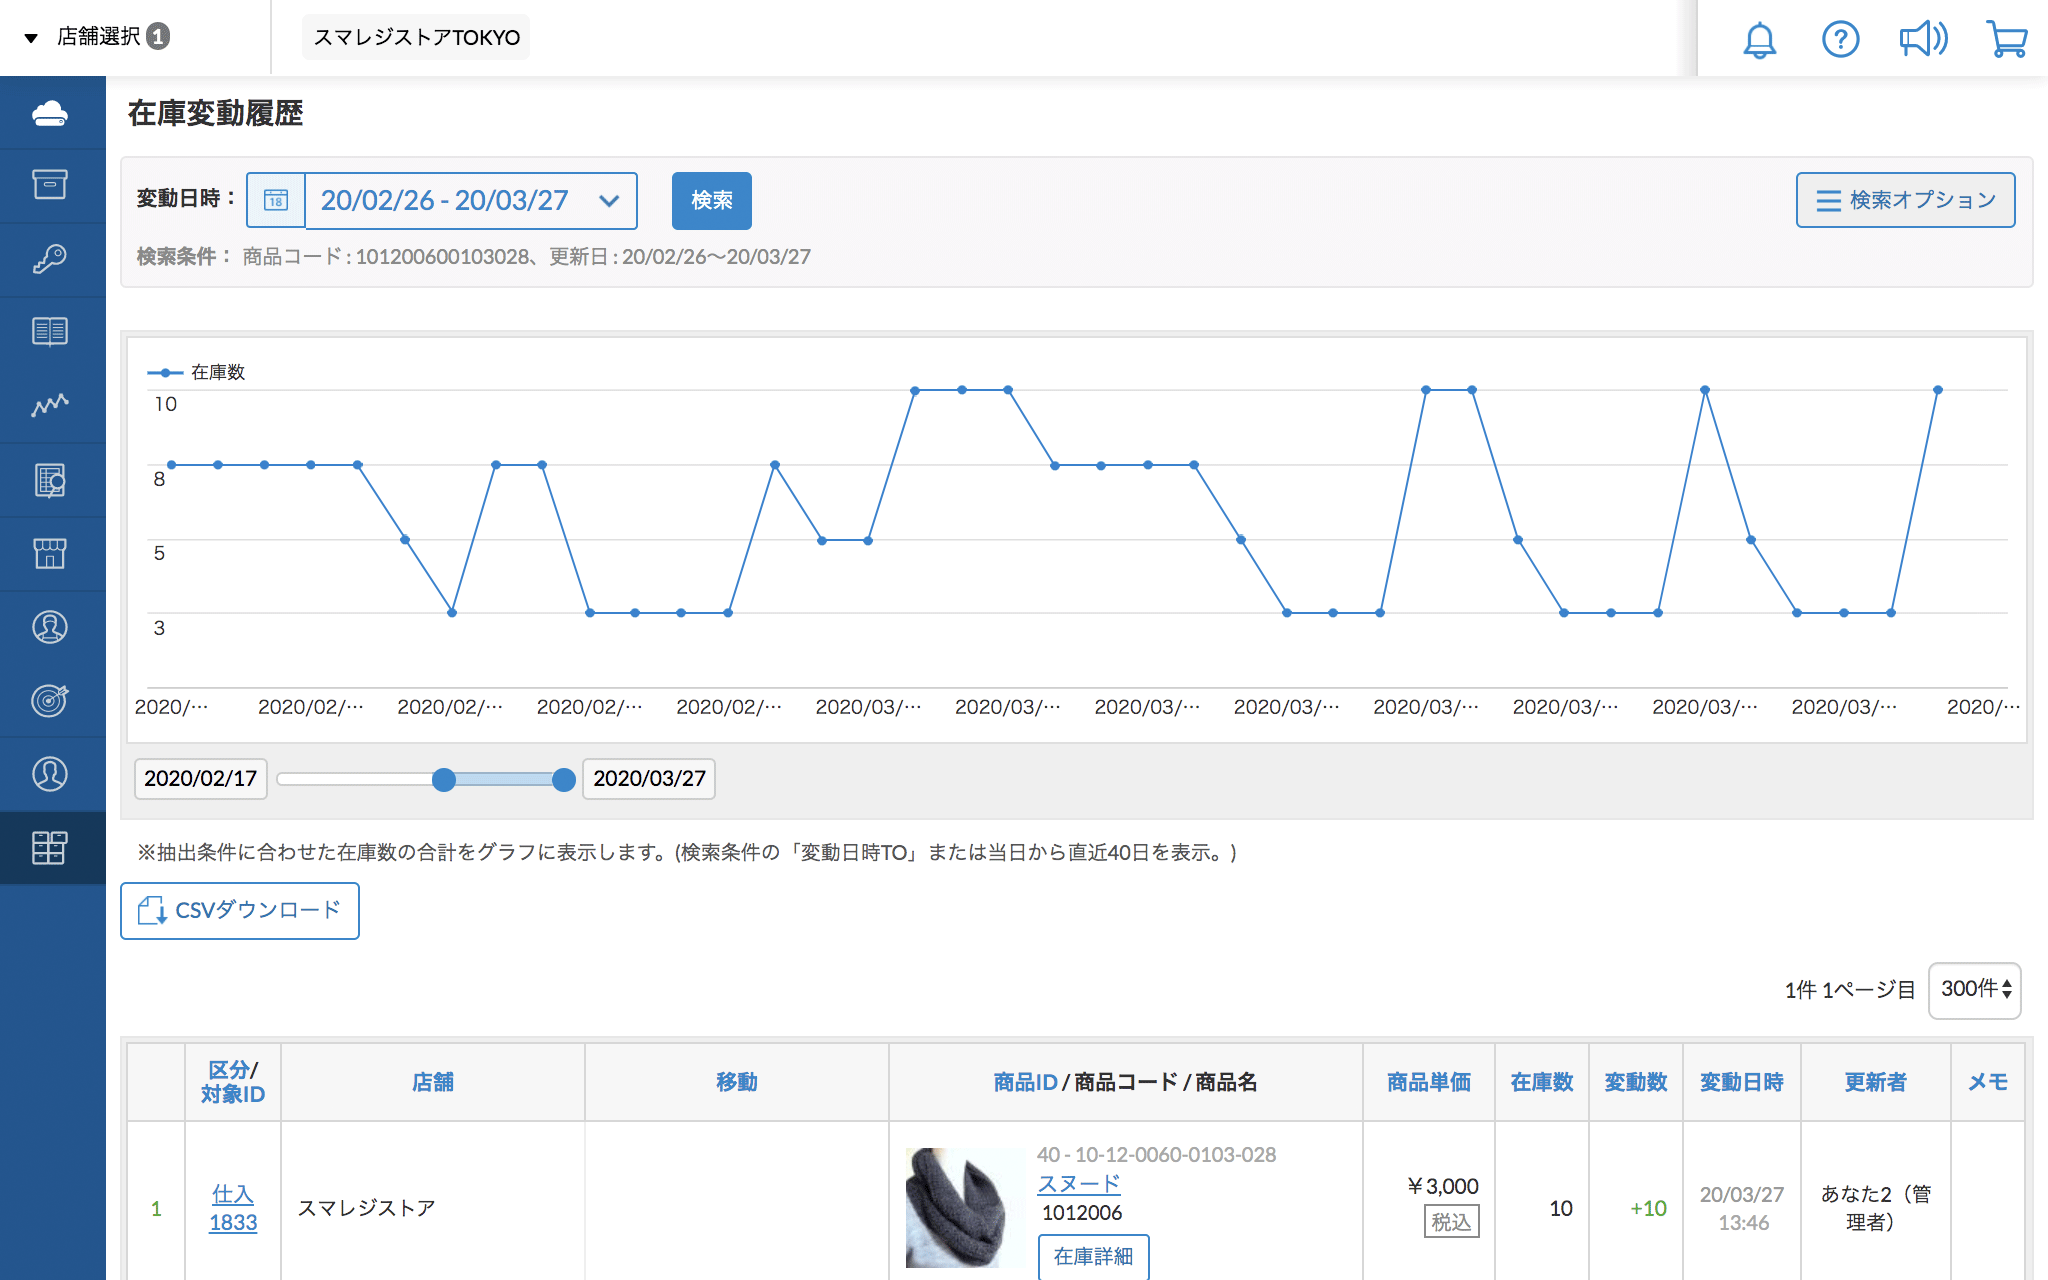Open the line chart analytics sidebar icon
2048x1280 pixels.
(50, 405)
